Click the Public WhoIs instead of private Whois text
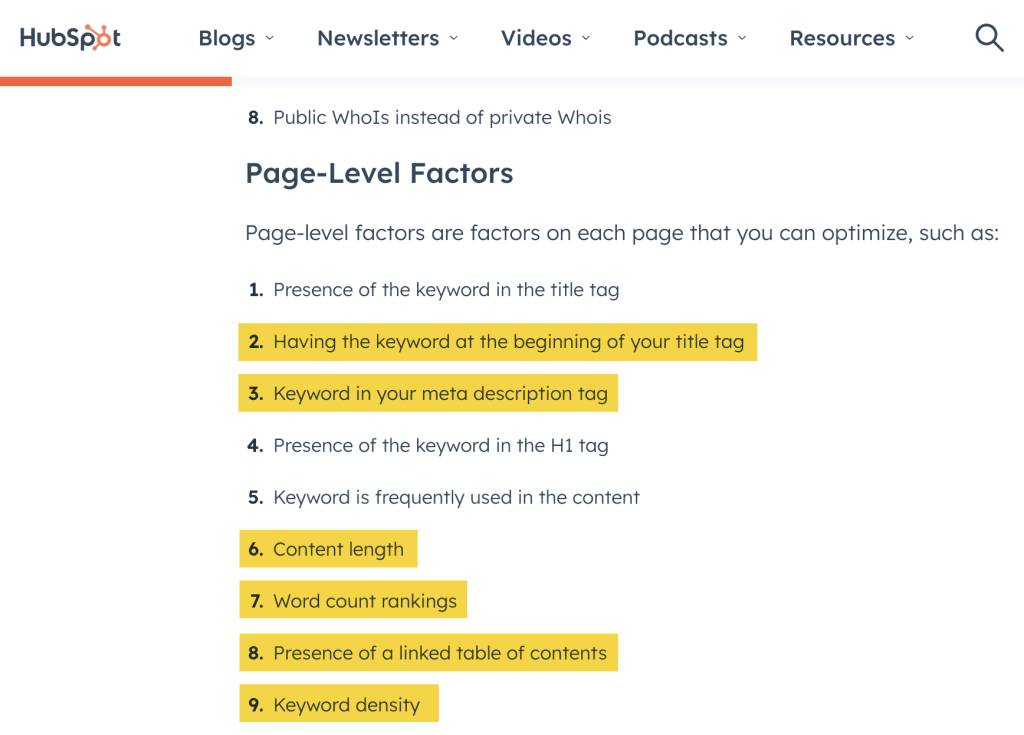1024x735 pixels. click(x=441, y=117)
